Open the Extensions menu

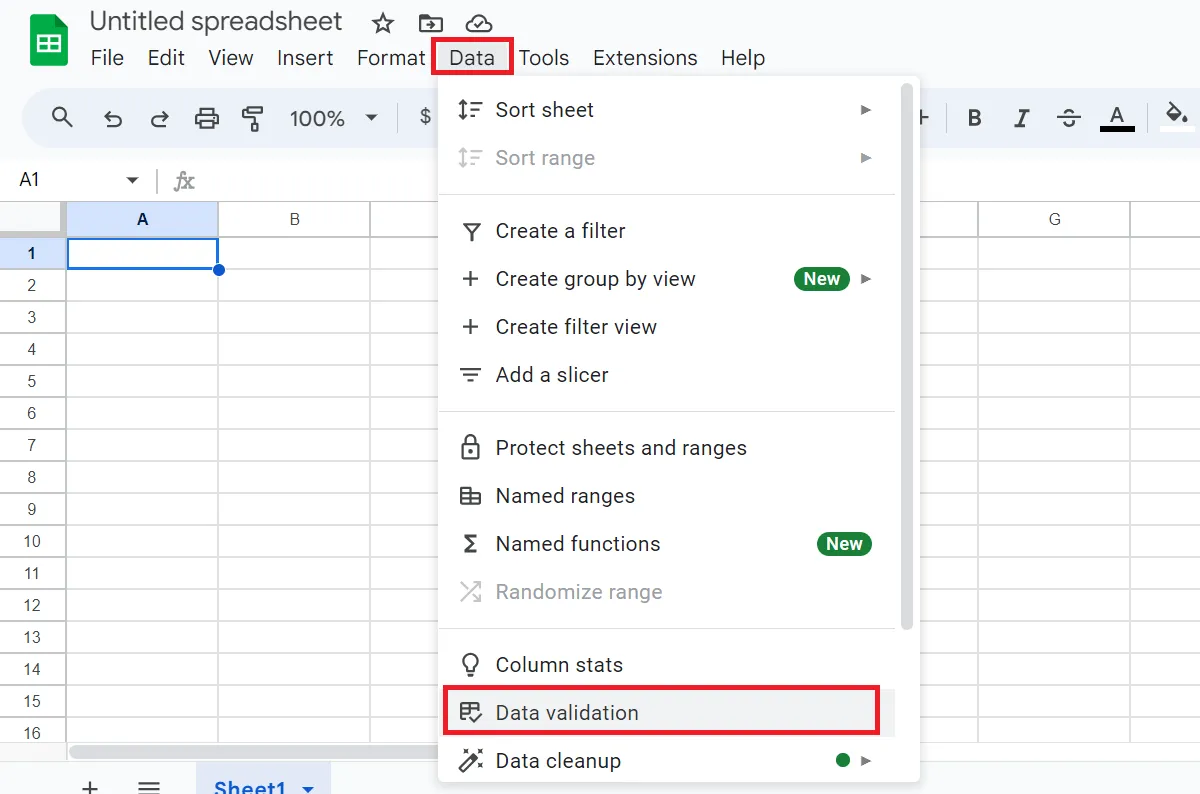[x=645, y=58]
